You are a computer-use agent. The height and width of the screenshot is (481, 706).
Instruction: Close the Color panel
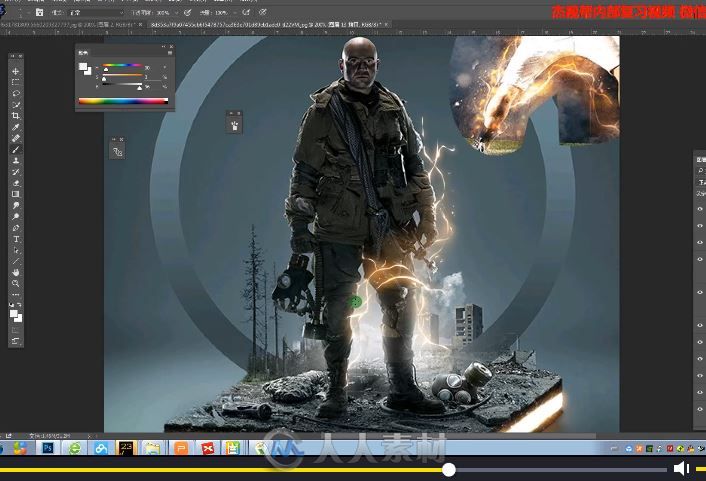coord(171,46)
